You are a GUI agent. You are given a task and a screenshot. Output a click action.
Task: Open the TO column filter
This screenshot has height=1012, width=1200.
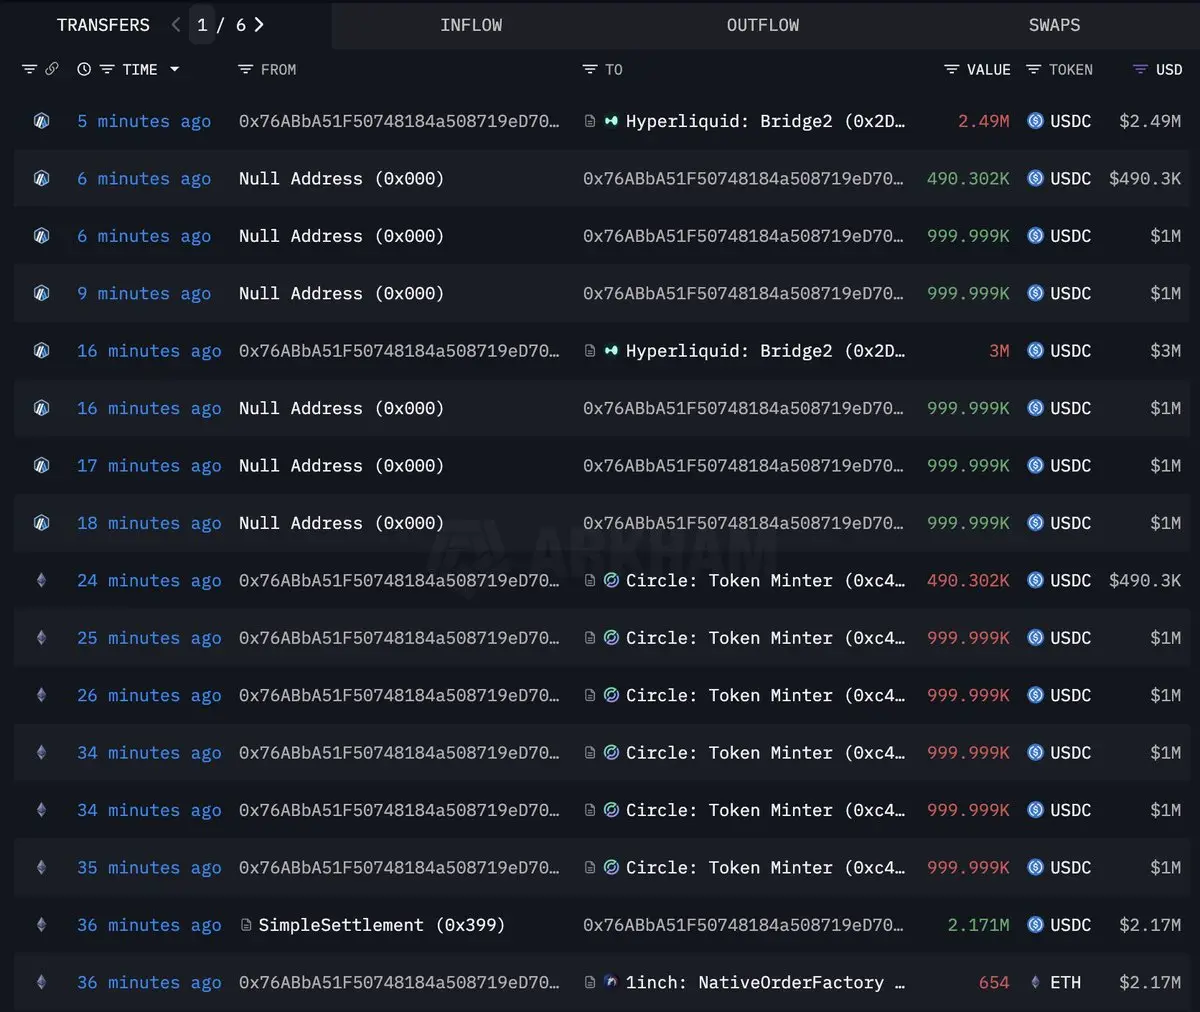point(590,70)
